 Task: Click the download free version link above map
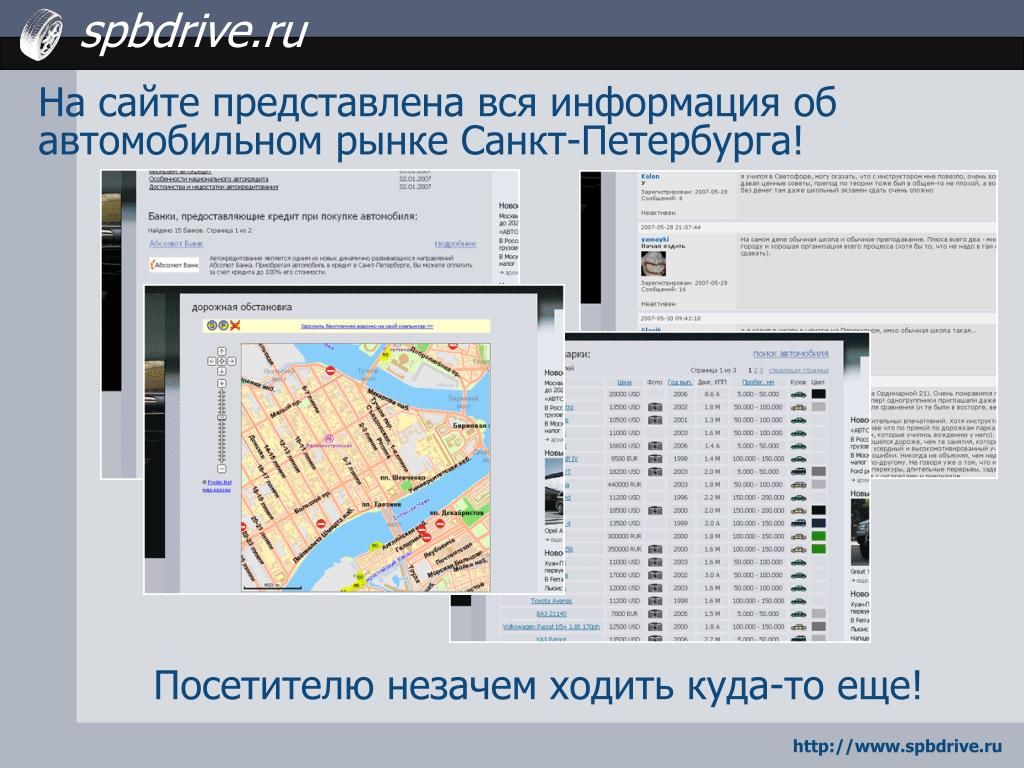[x=366, y=325]
